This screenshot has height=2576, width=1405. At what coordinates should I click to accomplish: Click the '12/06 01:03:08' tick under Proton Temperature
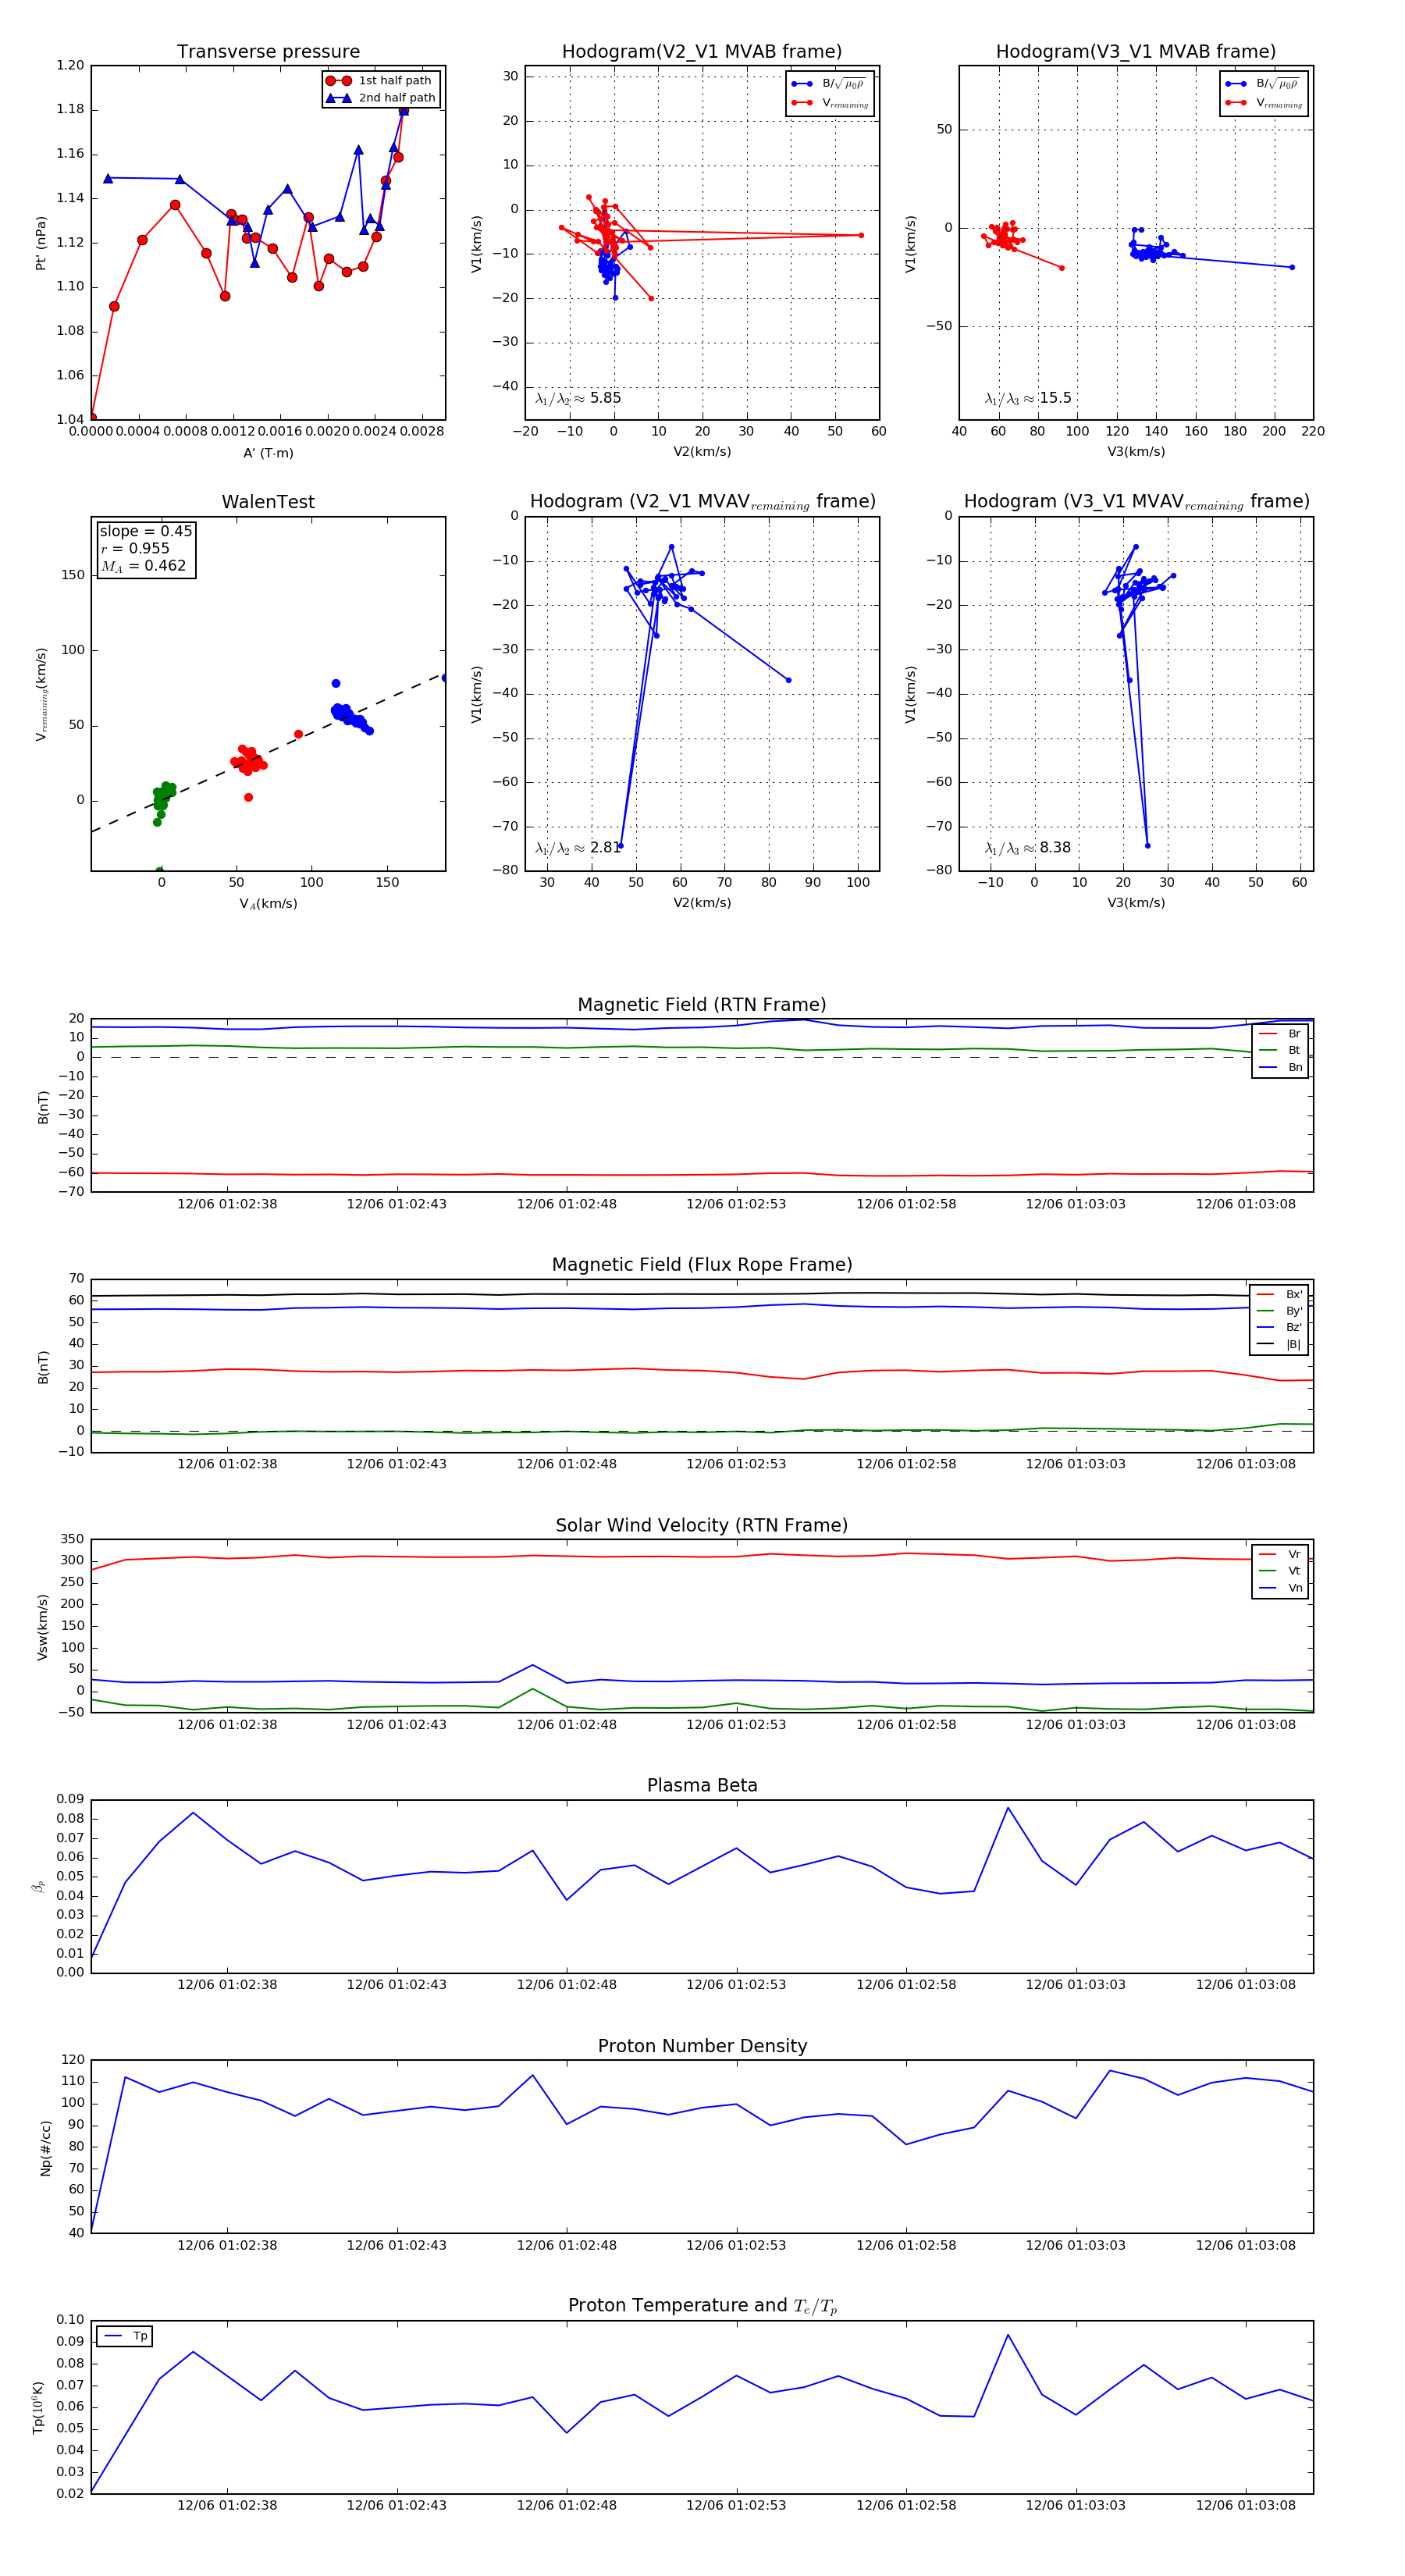(x=1246, y=2505)
